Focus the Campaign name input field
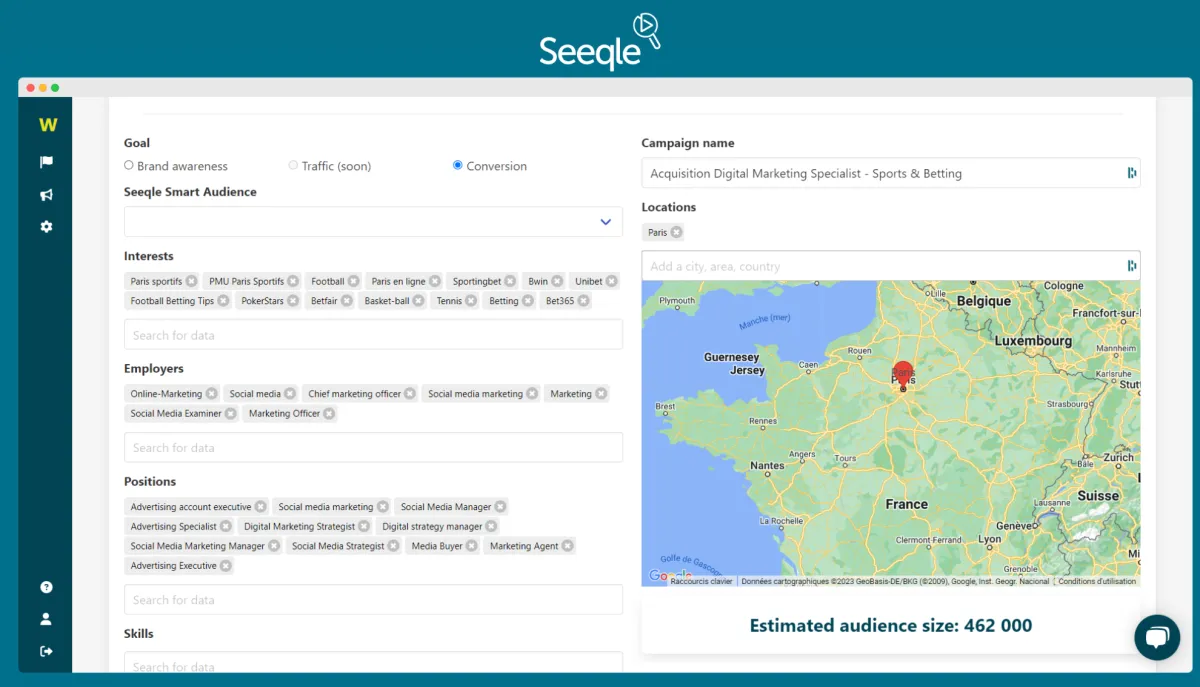The width and height of the screenshot is (1200, 687). click(885, 173)
